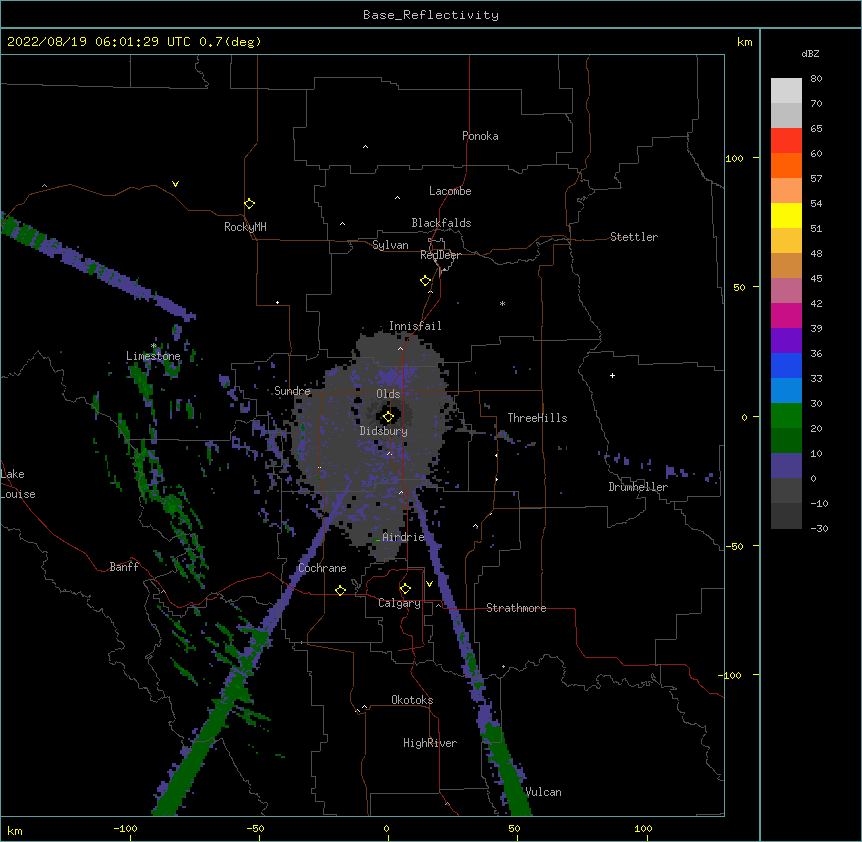The height and width of the screenshot is (842, 862).
Task: Click the yellow diamond marker beside Cochrane
Action: (340, 590)
